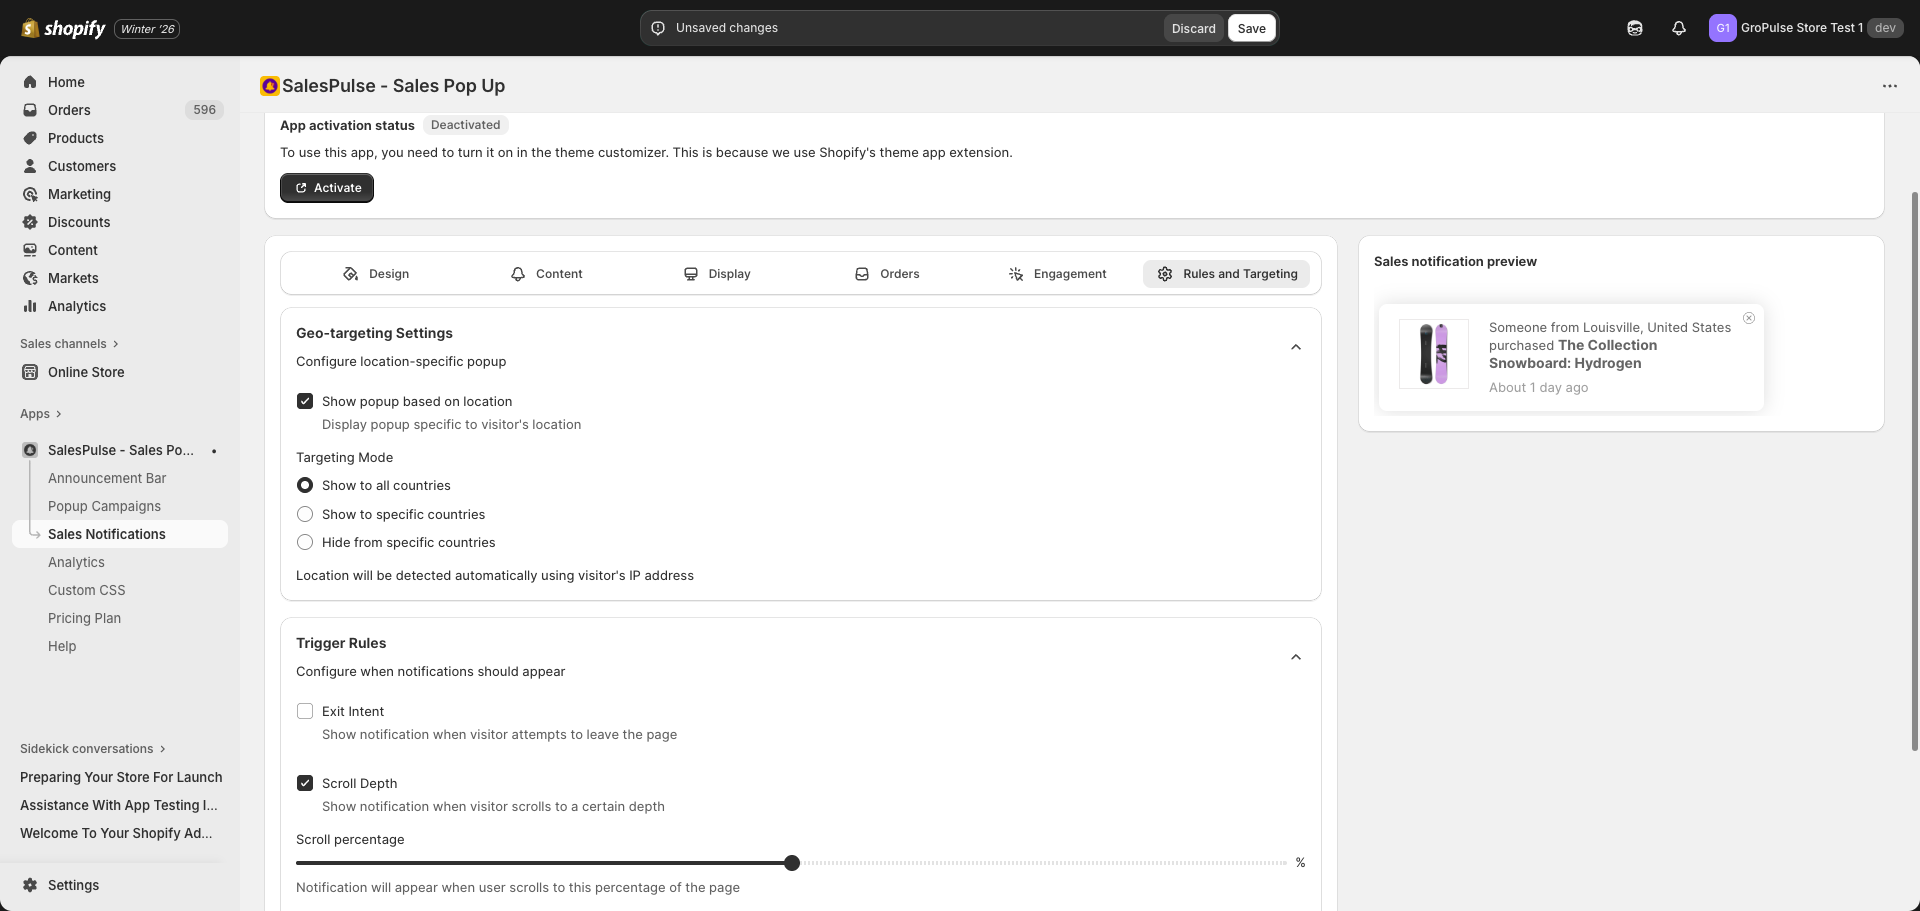Open the notifications bell icon
This screenshot has height=911, width=1920.
point(1679,28)
